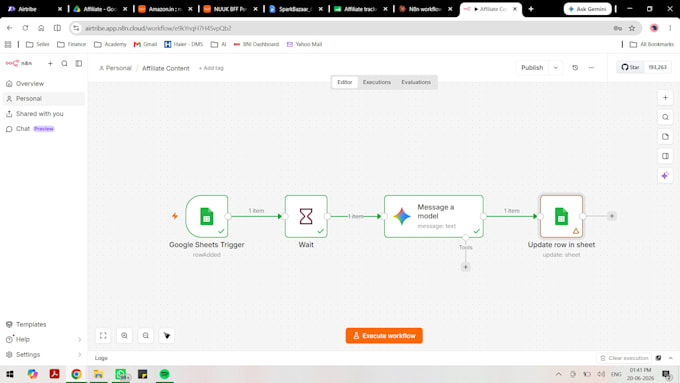
Task: Open Templates in the sidebar
Action: click(x=43, y=324)
